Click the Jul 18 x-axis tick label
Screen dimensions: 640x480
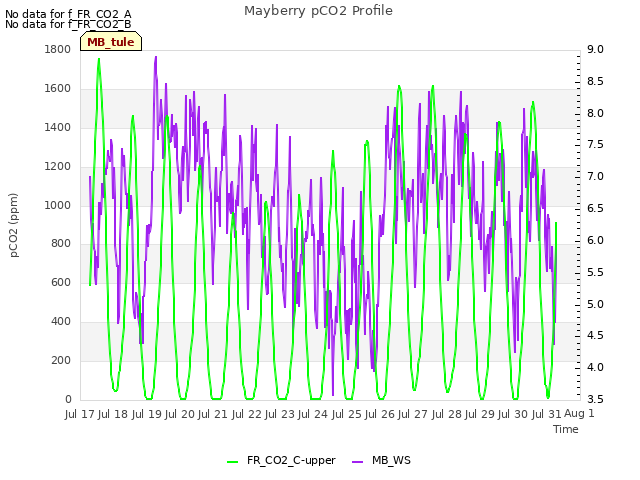(113, 414)
